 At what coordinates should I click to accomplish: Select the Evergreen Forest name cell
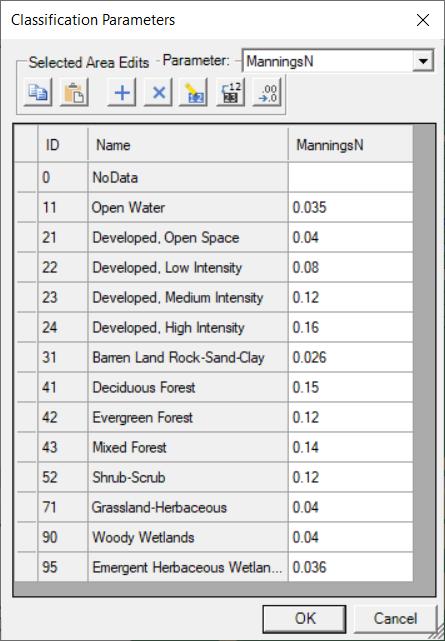click(188, 417)
